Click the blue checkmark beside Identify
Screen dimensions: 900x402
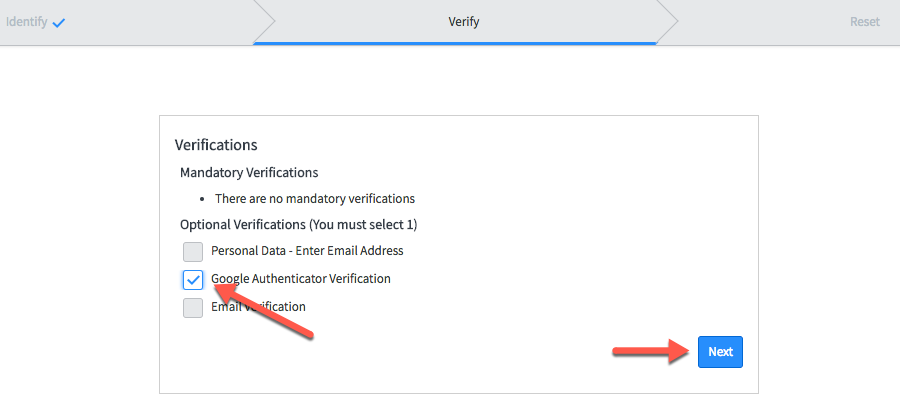tap(59, 22)
